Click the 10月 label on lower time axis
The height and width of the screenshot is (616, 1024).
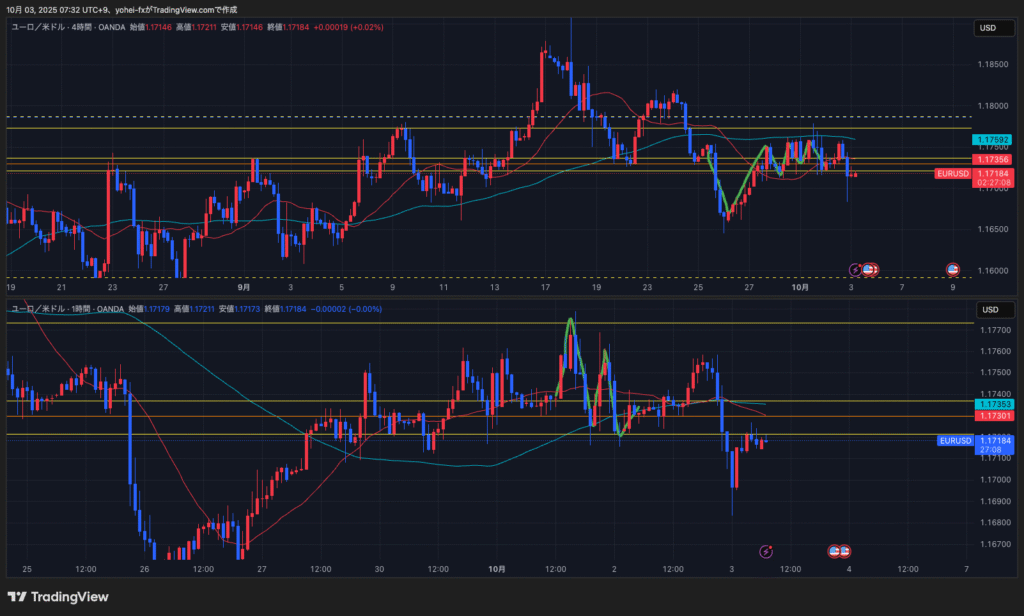(497, 569)
